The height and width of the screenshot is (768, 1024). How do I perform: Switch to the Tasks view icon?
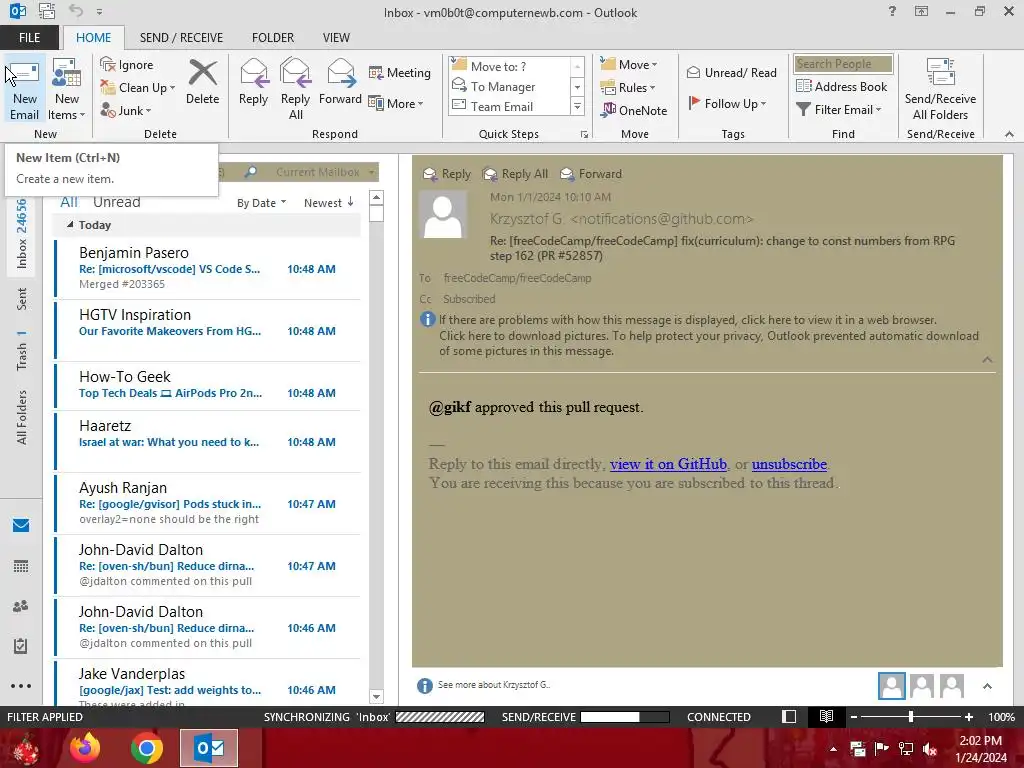21,646
